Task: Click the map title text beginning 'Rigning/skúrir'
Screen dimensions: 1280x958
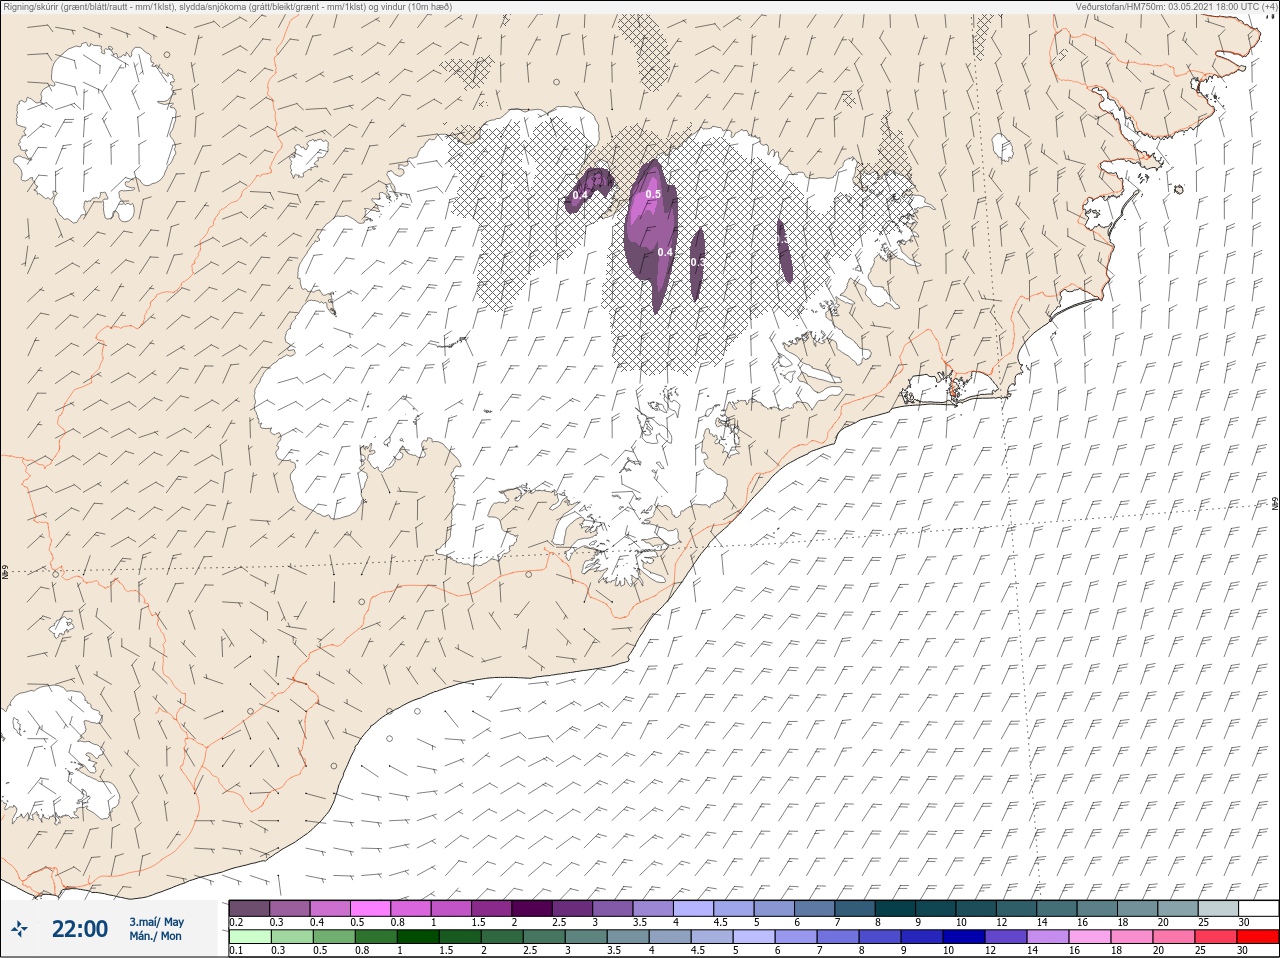Action: tap(228, 7)
